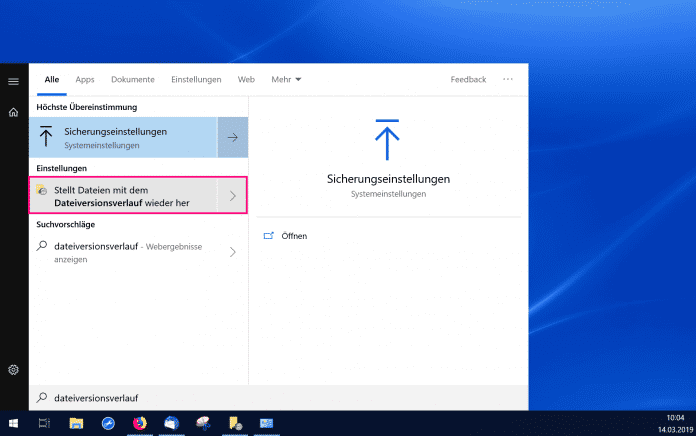Screen dimensions: 696x436
Task: Open search settings gear icon
Action: point(13,369)
